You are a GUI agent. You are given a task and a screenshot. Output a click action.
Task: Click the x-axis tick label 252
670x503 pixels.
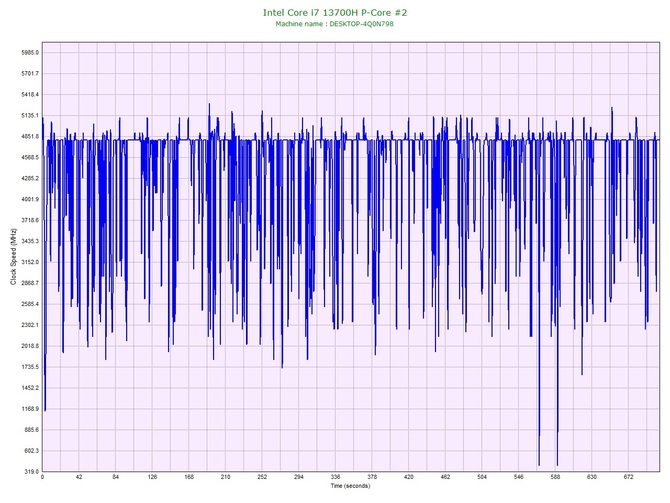point(262,477)
